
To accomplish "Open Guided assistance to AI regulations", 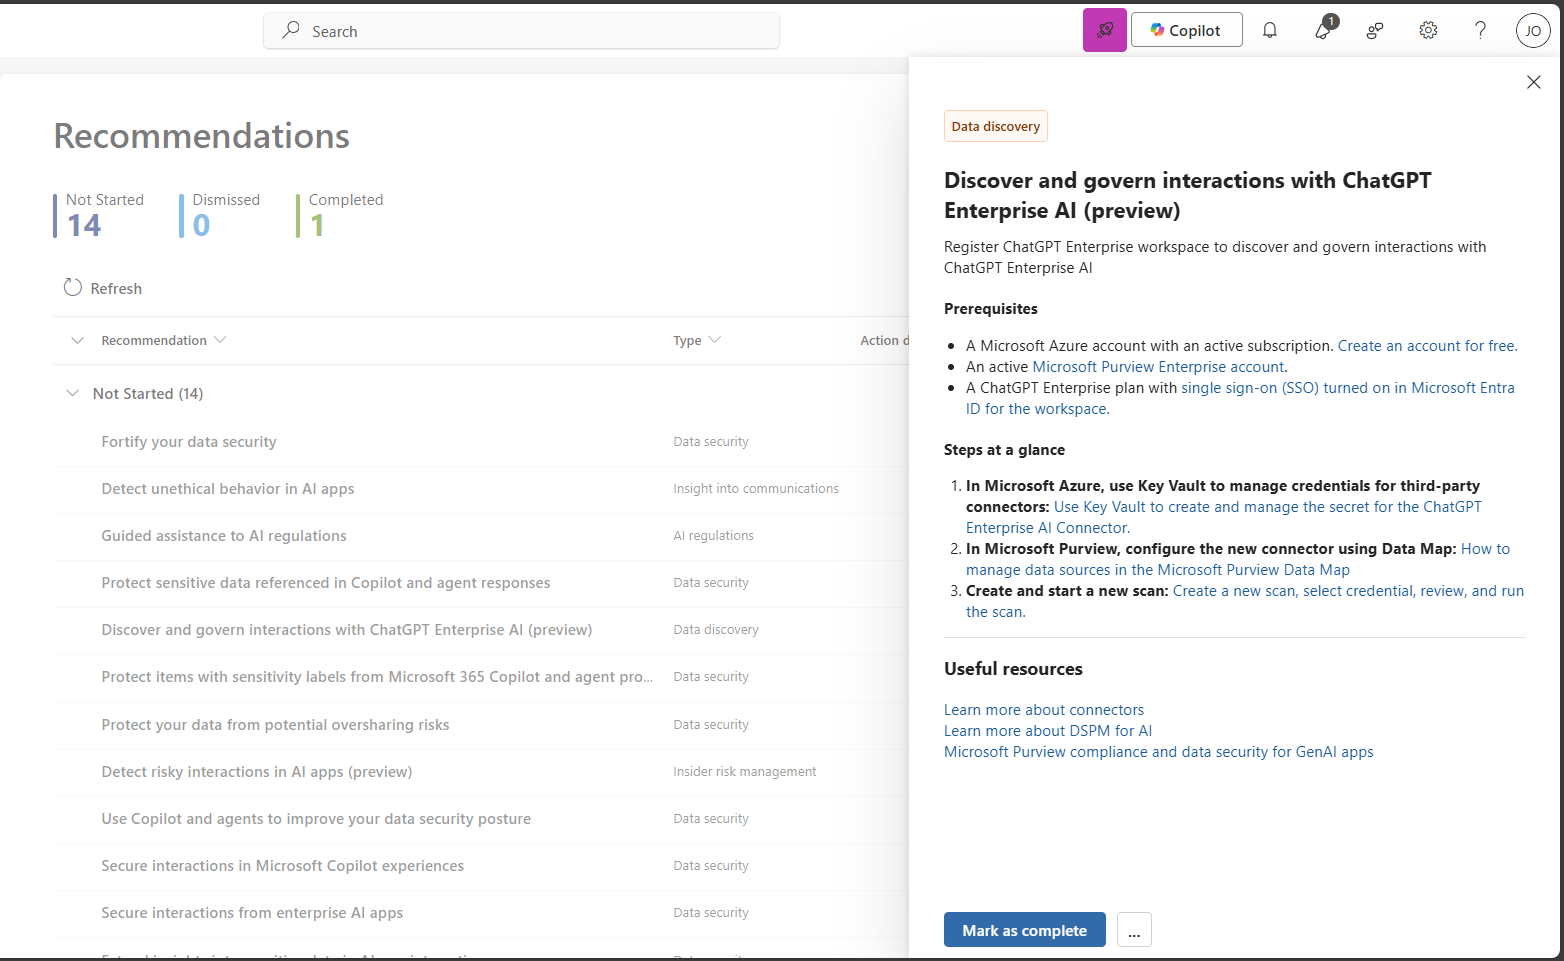I will click(x=224, y=535).
